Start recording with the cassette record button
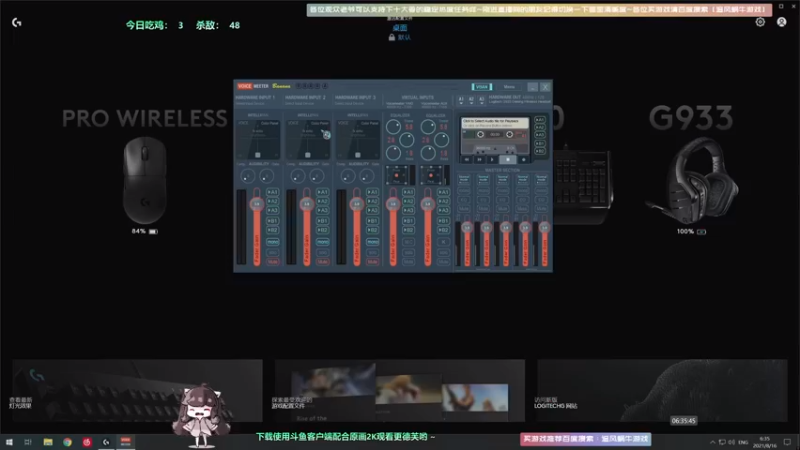 (522, 160)
